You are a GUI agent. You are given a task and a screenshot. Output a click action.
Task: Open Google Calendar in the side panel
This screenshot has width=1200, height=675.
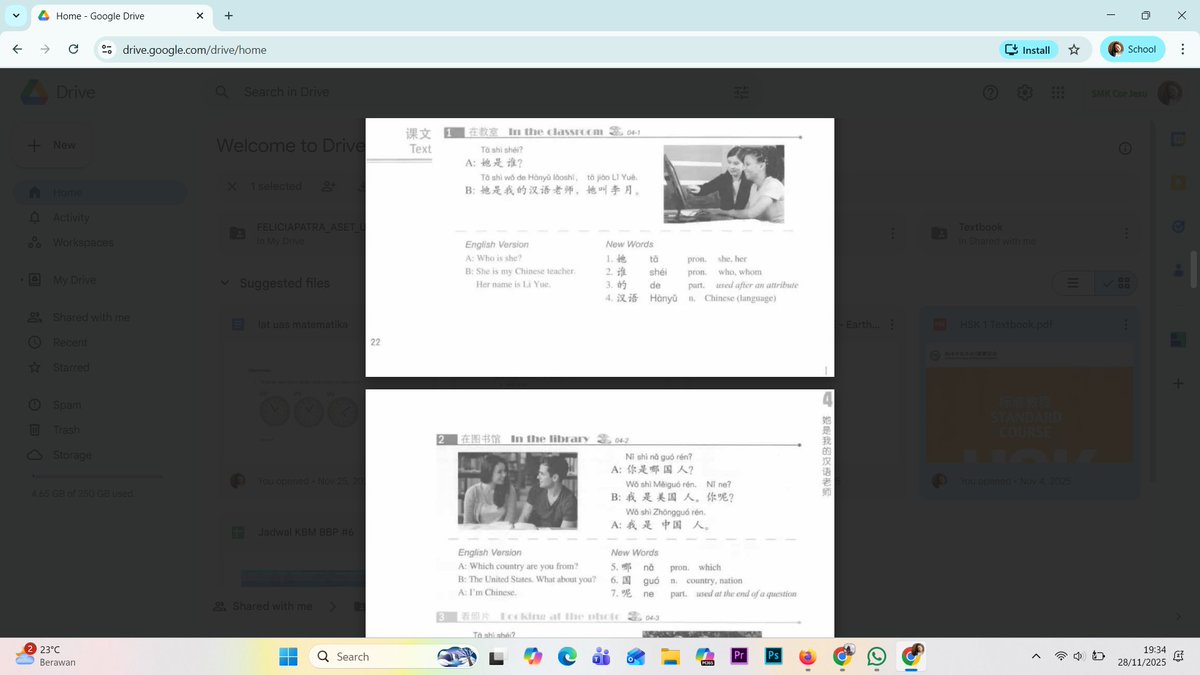click(1179, 139)
